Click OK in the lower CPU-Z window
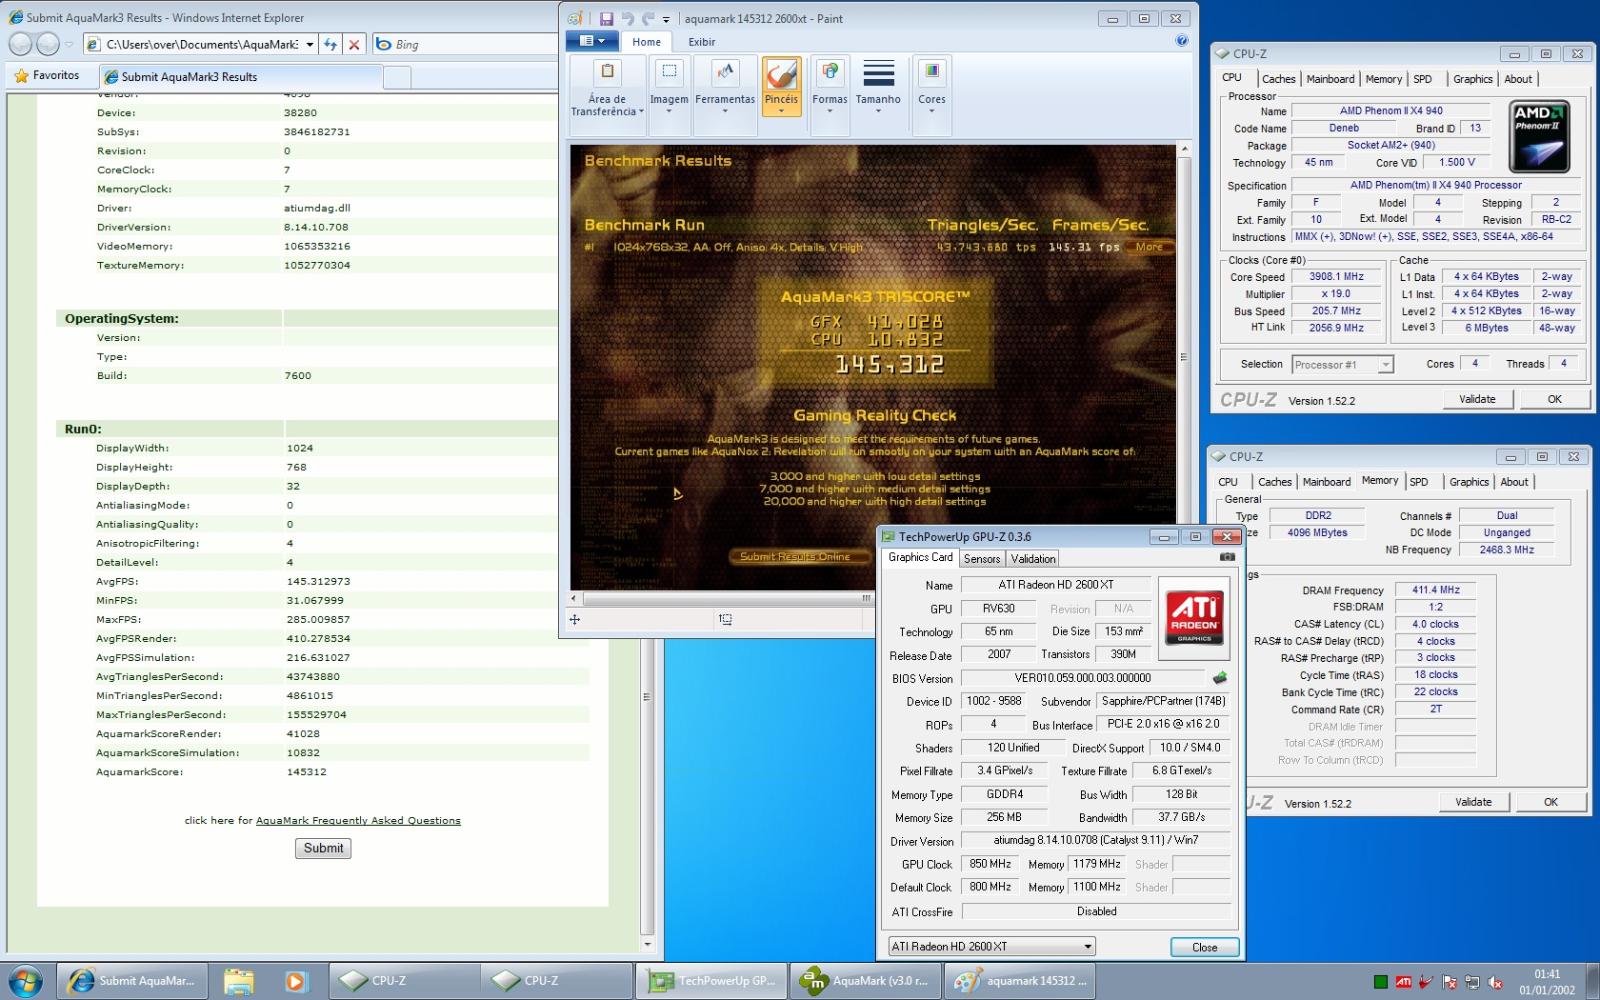The width and height of the screenshot is (1600, 1000). click(1550, 802)
